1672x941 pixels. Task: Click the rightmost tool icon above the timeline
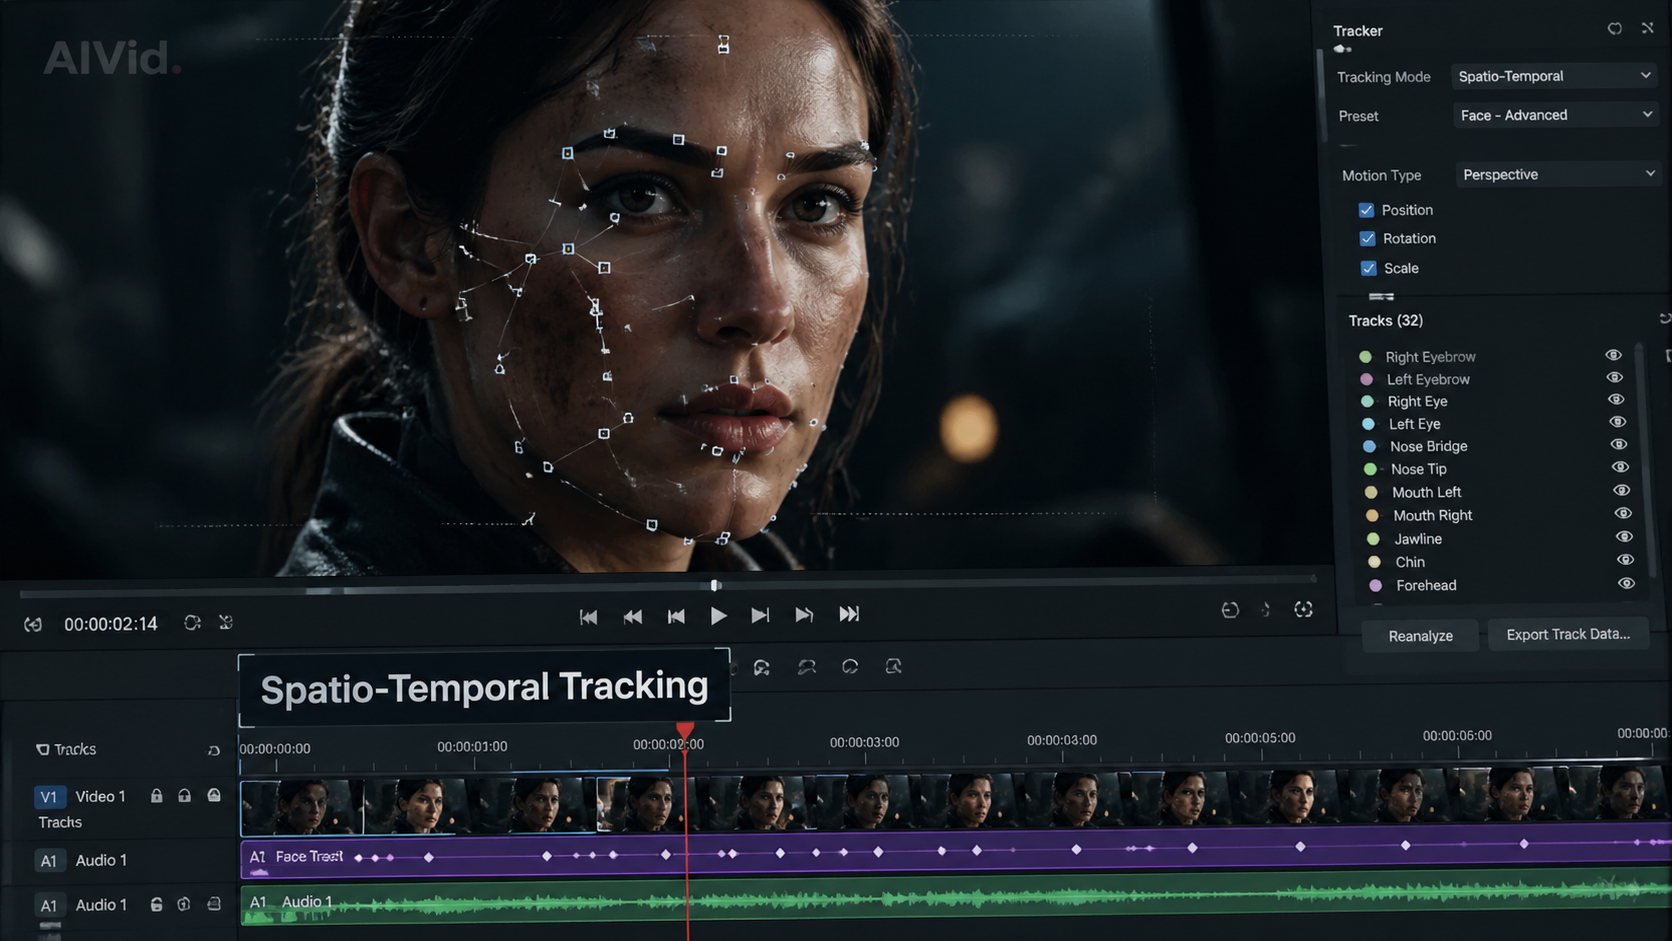894,666
